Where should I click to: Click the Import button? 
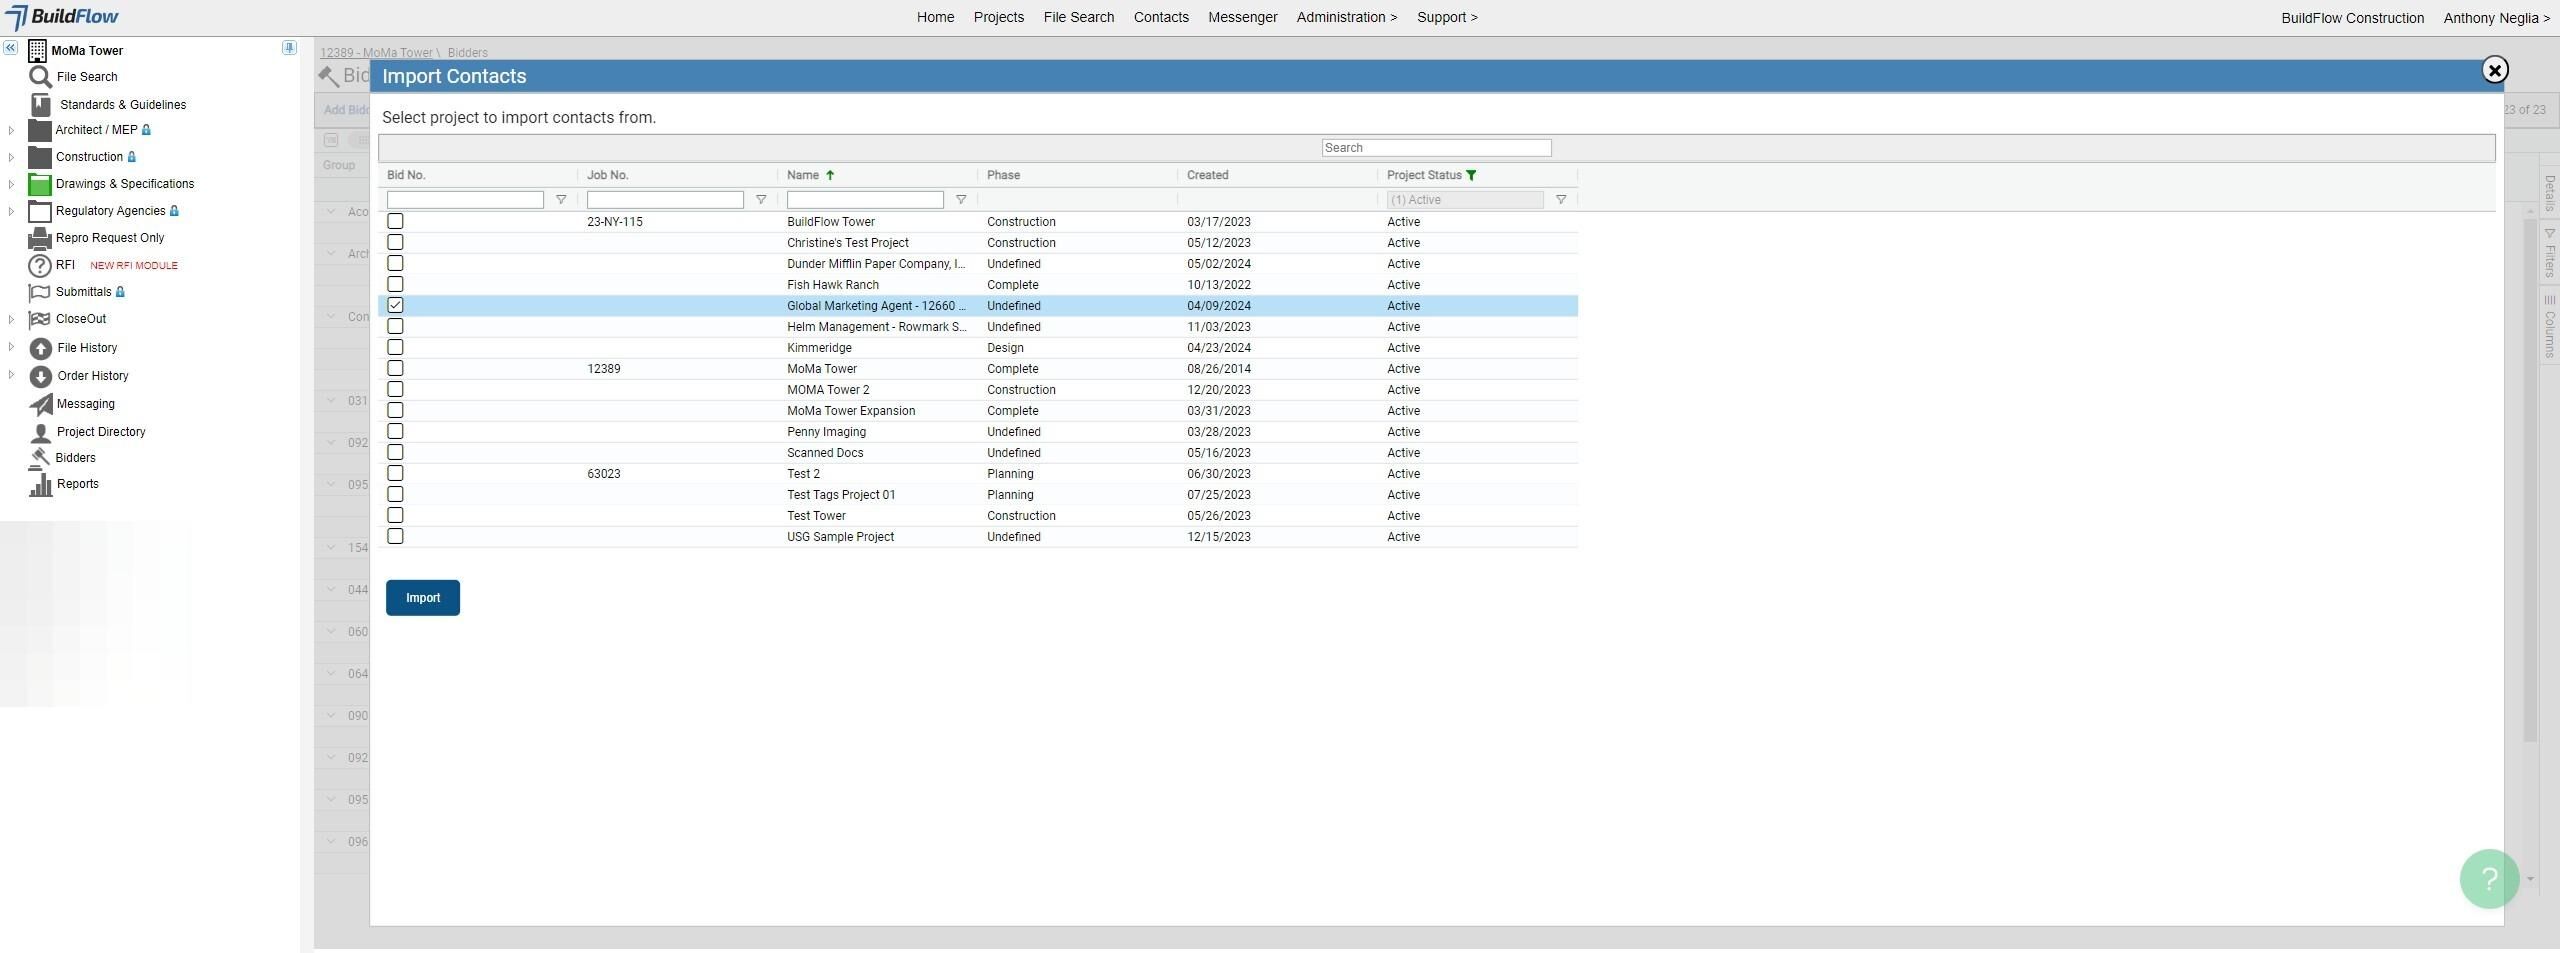click(x=423, y=598)
